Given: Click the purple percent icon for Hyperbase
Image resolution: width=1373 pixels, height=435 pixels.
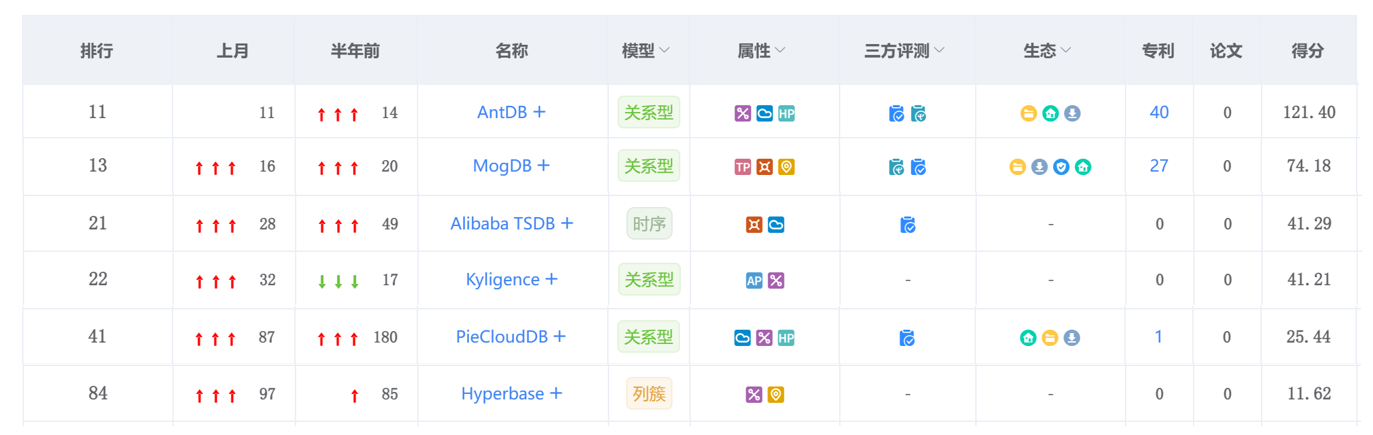Looking at the screenshot, I should click(x=754, y=395).
